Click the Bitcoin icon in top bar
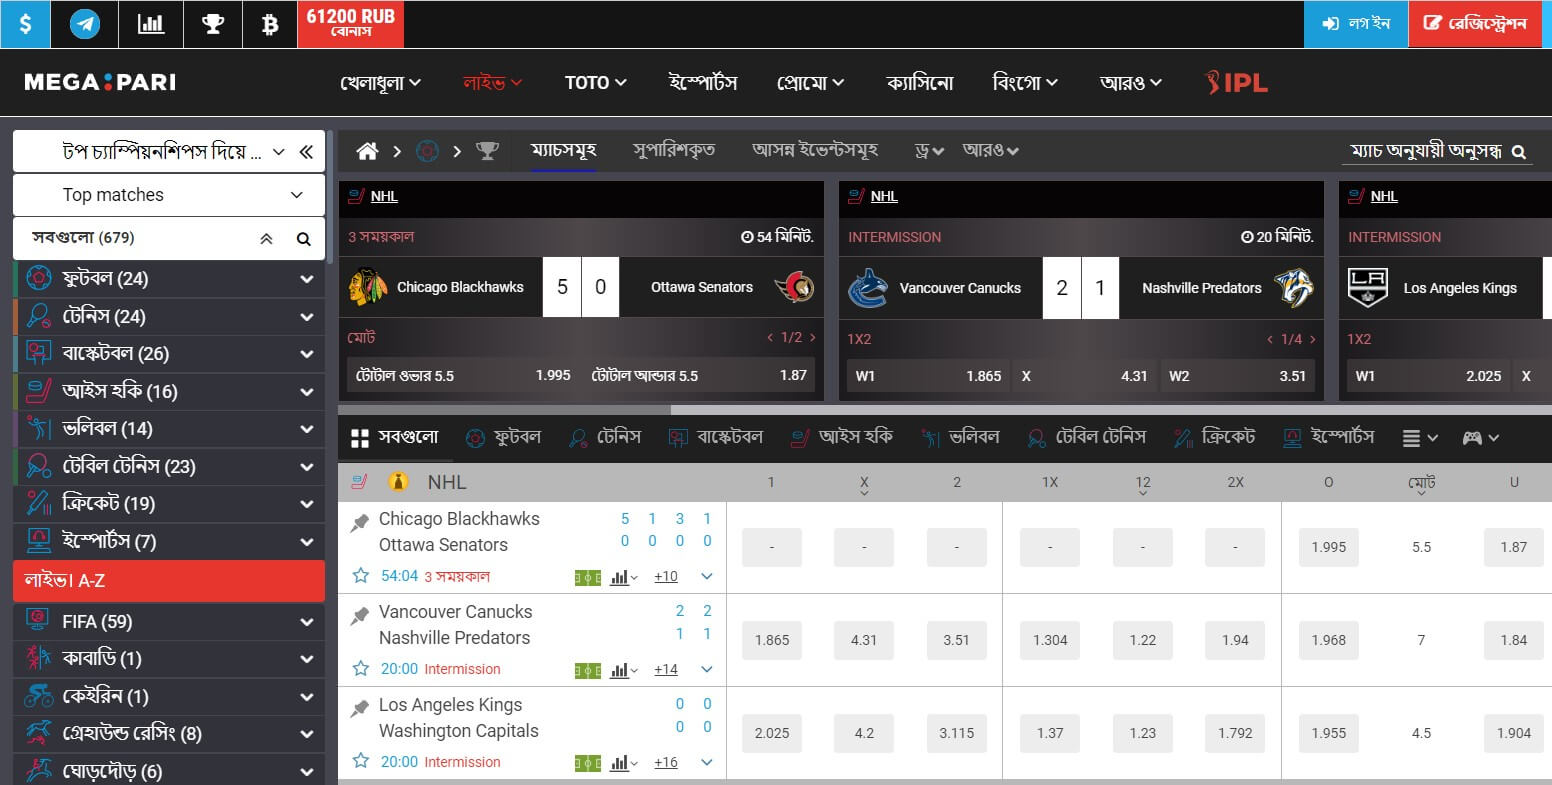Image resolution: width=1552 pixels, height=785 pixels. [270, 24]
